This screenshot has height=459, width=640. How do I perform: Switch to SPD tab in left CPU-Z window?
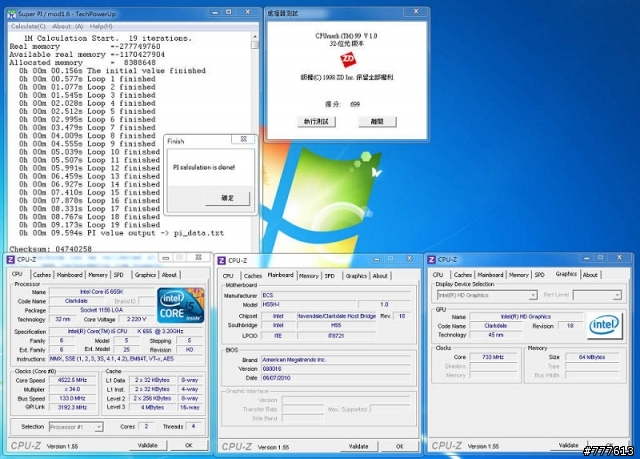[119, 275]
